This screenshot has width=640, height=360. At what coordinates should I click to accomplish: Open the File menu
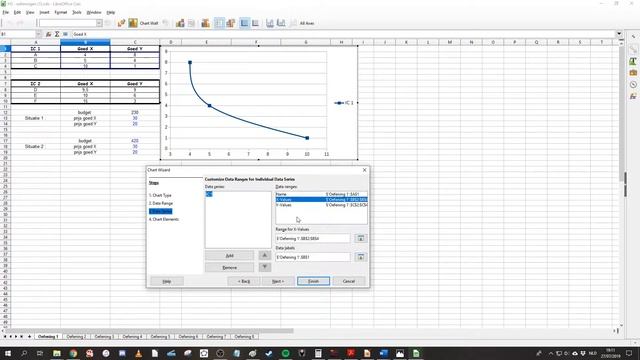(5, 12)
